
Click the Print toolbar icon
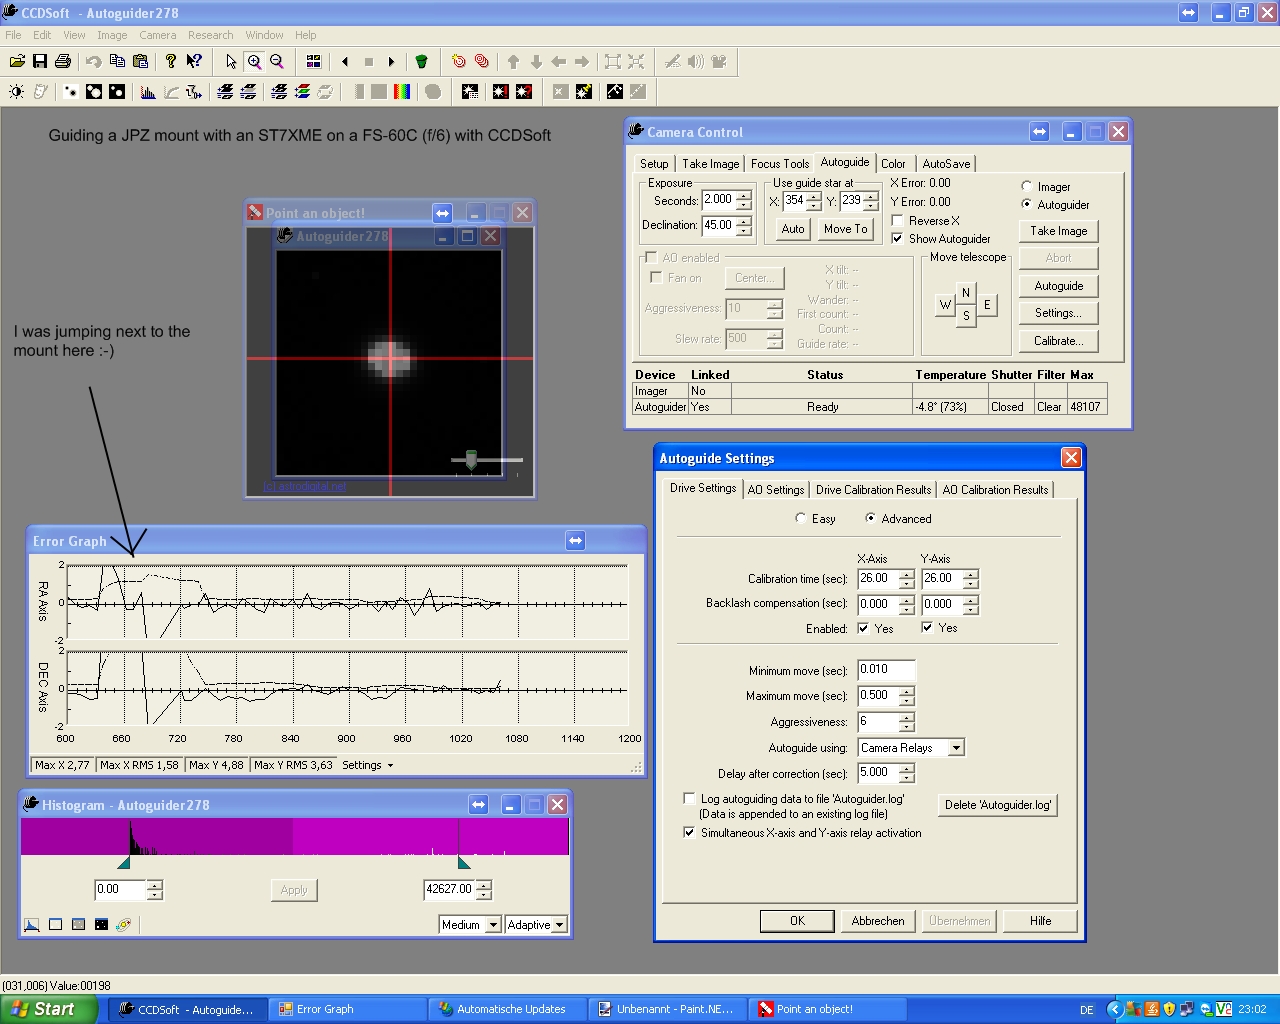[63, 61]
